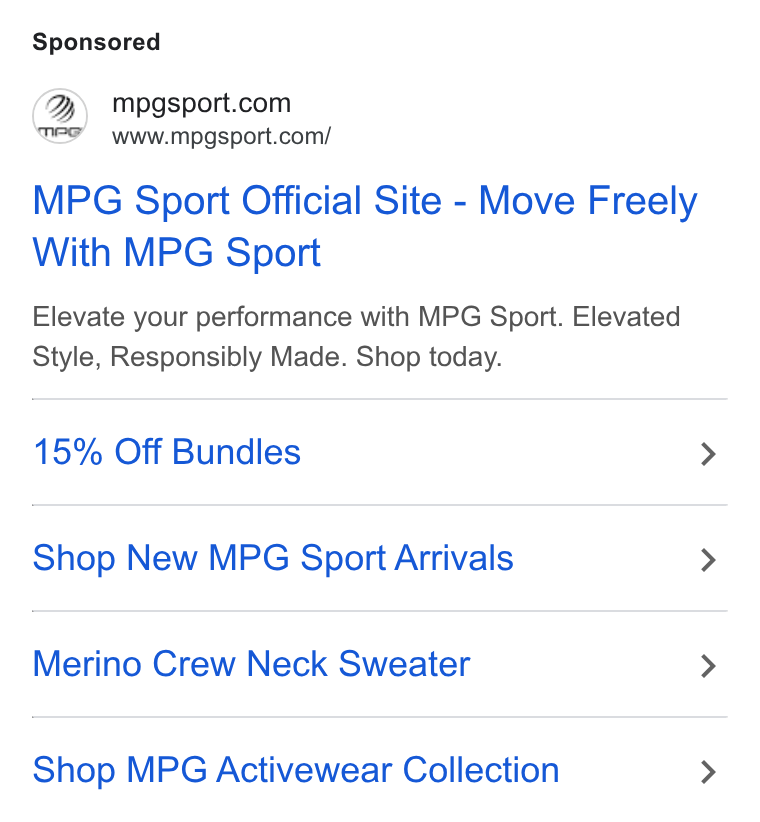Select the word 'Collection' in the last sitelink
The width and height of the screenshot is (760, 822).
pos(481,770)
